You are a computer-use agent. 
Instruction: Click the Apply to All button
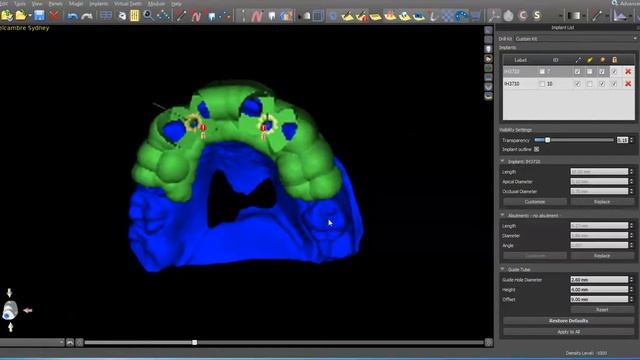click(x=569, y=332)
